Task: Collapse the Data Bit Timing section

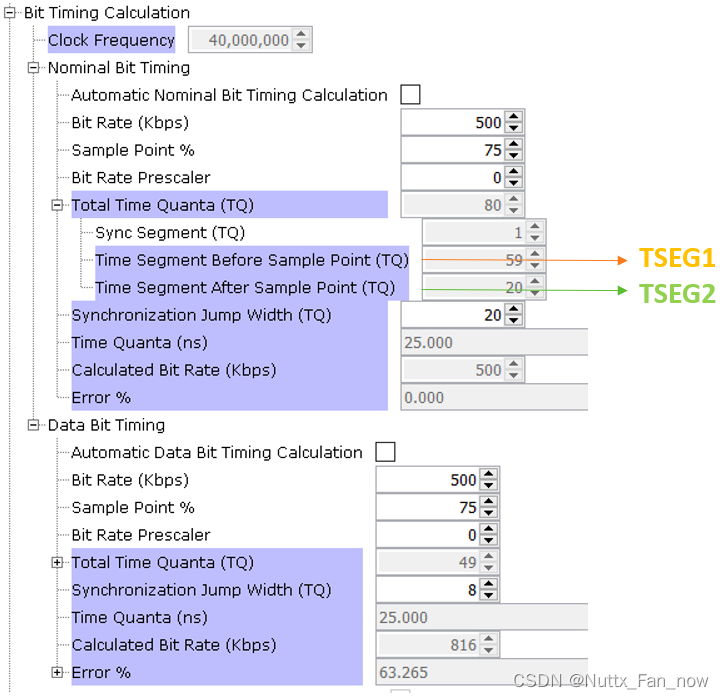Action: pos(33,425)
